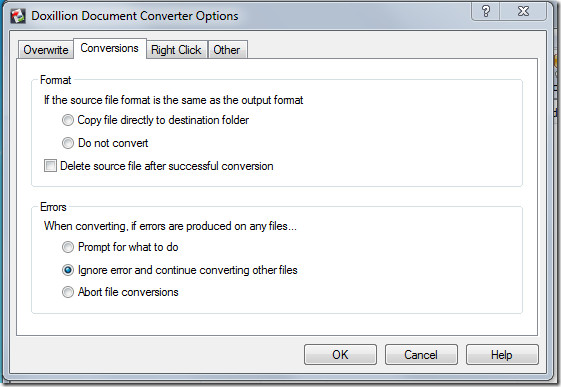Viewport: 561px width, 387px height.
Task: Open the Help button at bottom
Action: pos(502,354)
